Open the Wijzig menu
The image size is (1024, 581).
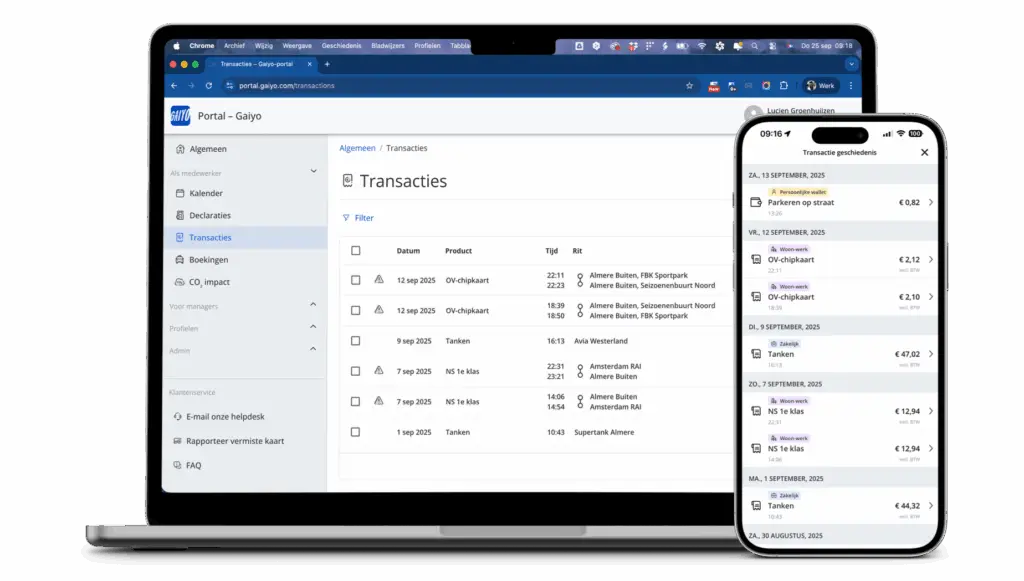pos(264,46)
